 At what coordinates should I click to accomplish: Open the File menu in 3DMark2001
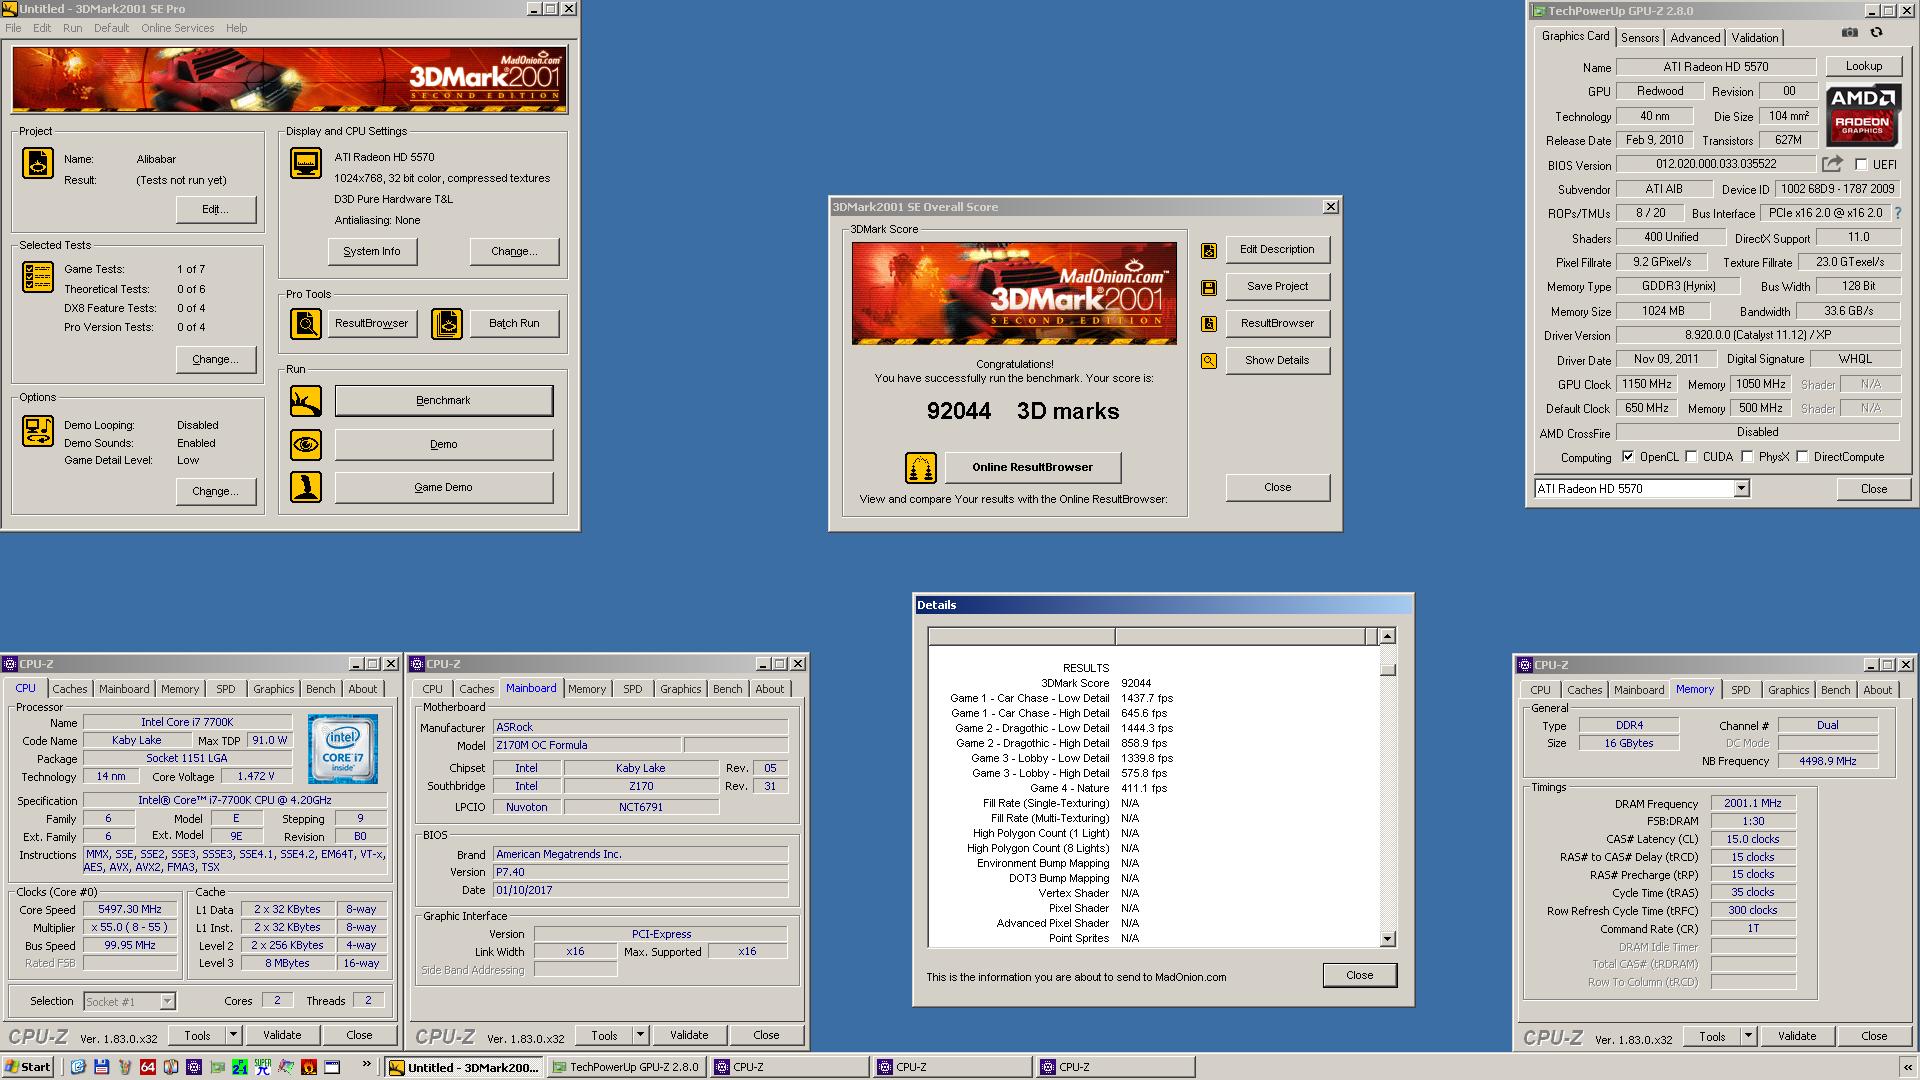[x=13, y=28]
